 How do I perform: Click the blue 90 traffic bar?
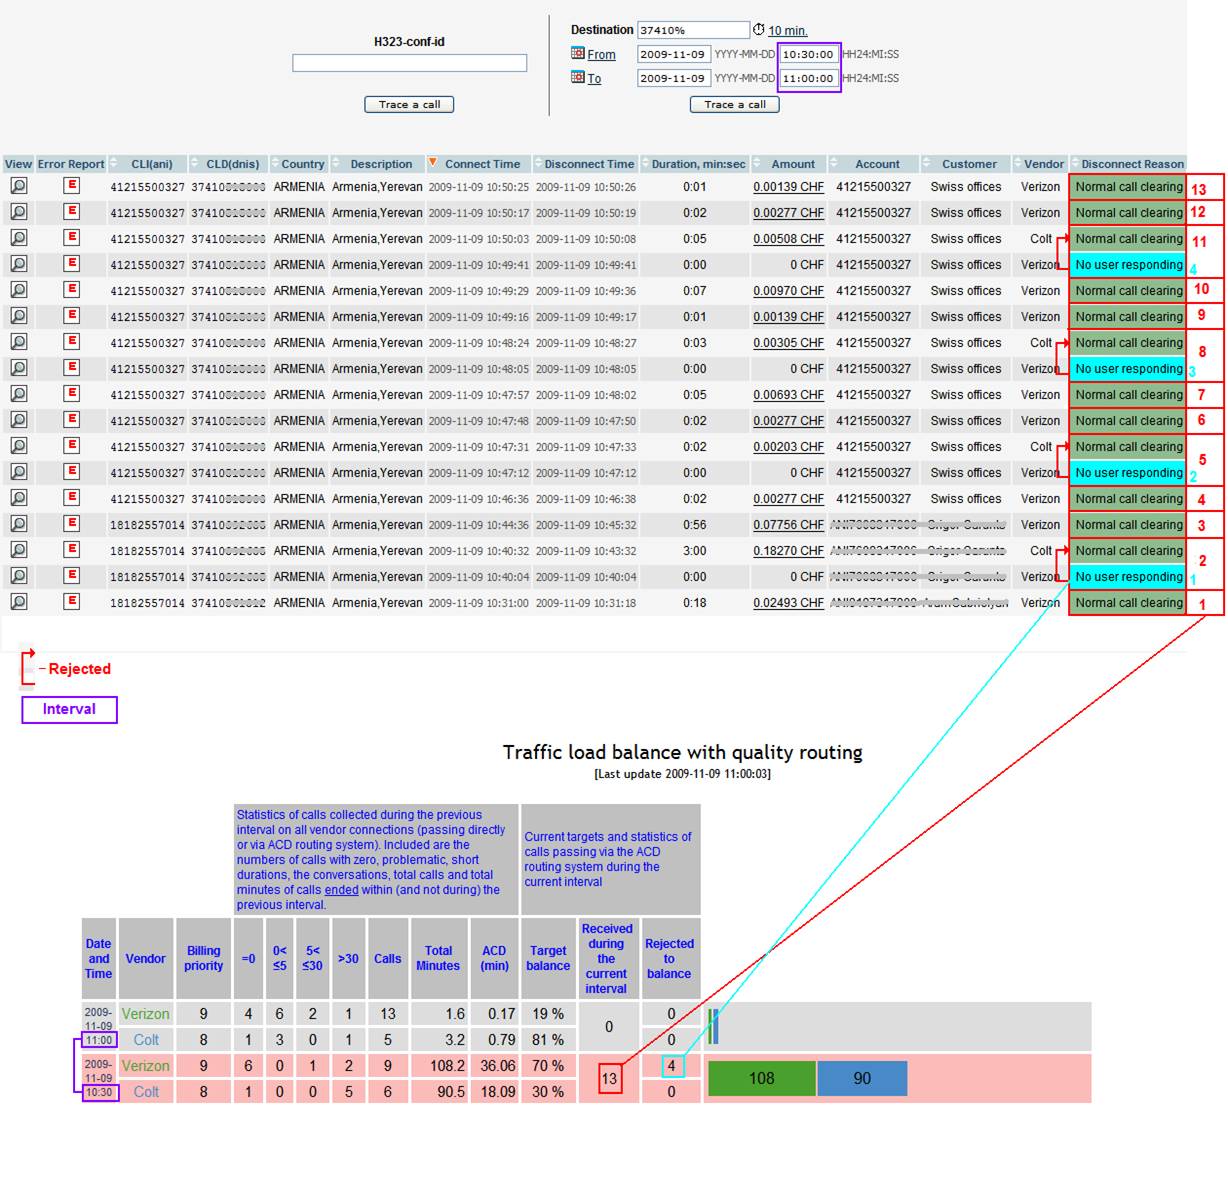coord(862,1078)
